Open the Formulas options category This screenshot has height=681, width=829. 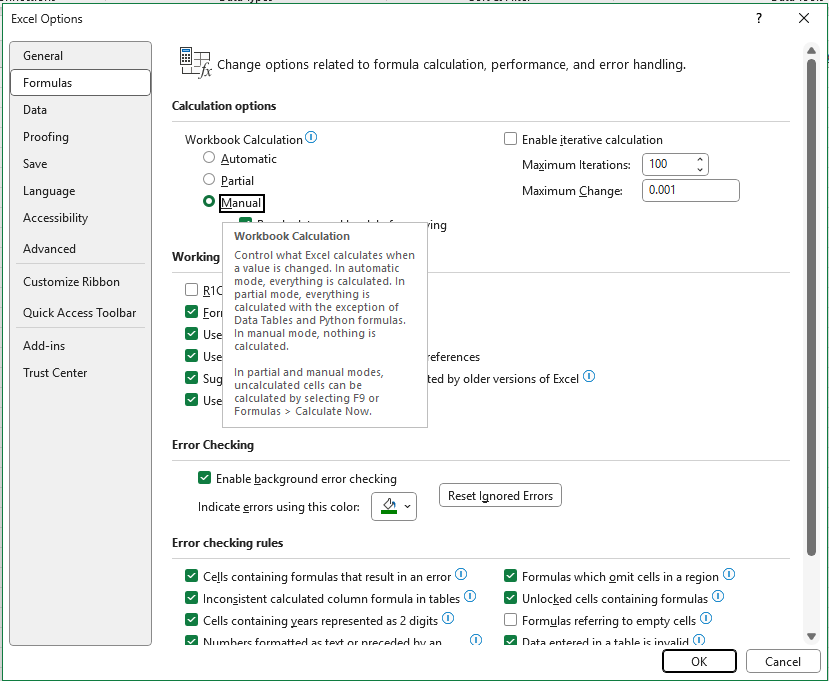pyautogui.click(x=80, y=82)
